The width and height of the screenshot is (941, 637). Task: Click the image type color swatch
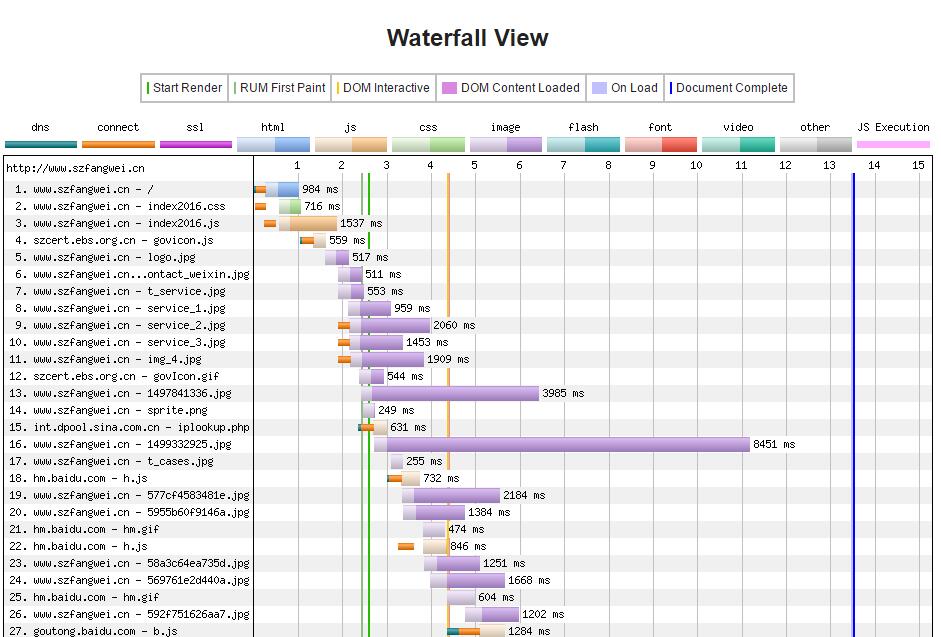click(x=505, y=144)
